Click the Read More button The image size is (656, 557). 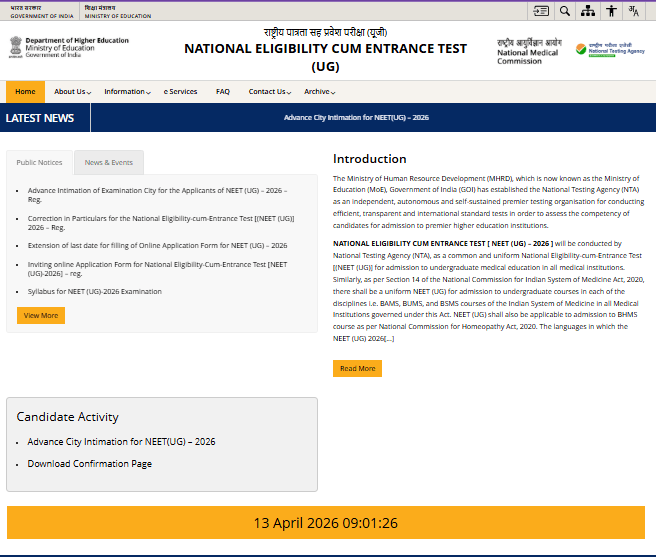tap(357, 369)
